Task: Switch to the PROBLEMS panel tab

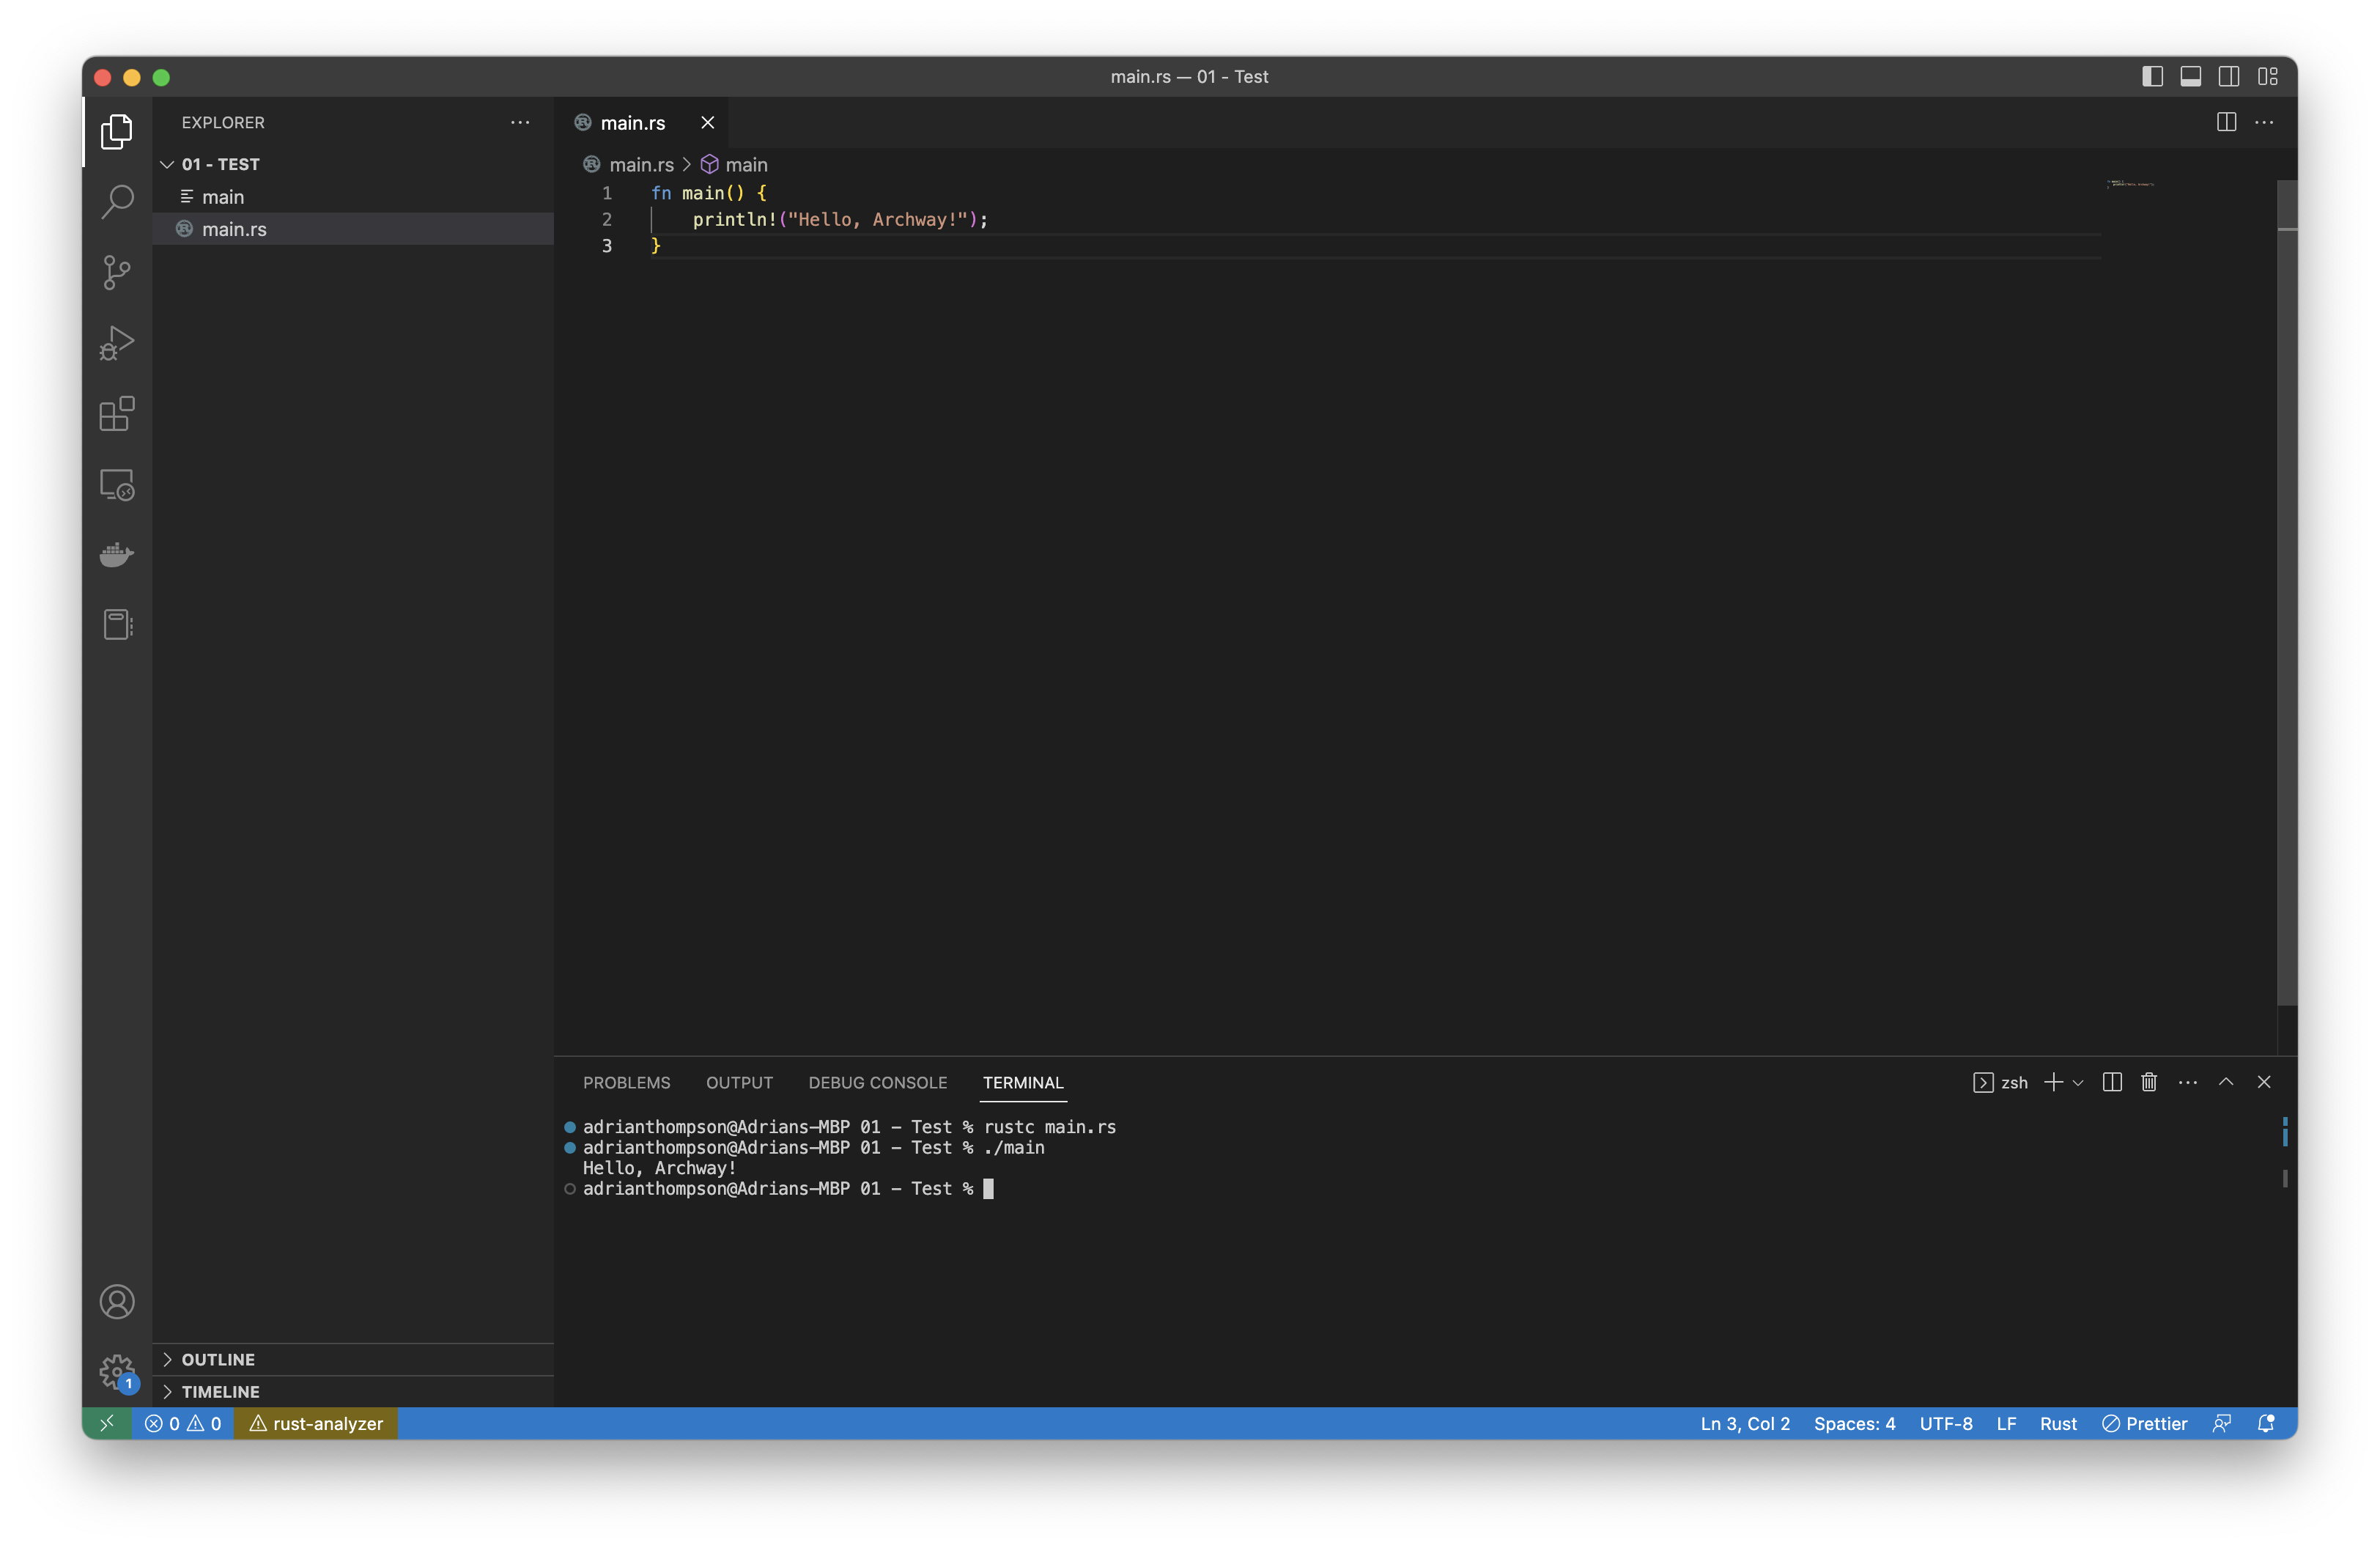Action: pos(626,1082)
